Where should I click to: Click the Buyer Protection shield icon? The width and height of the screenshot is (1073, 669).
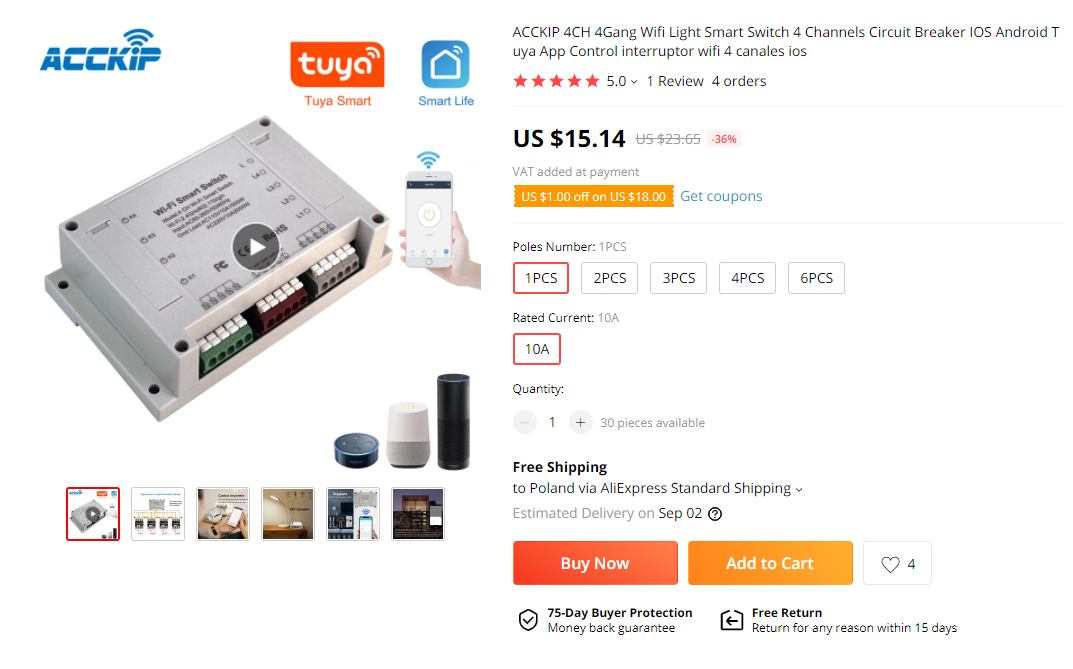528,620
